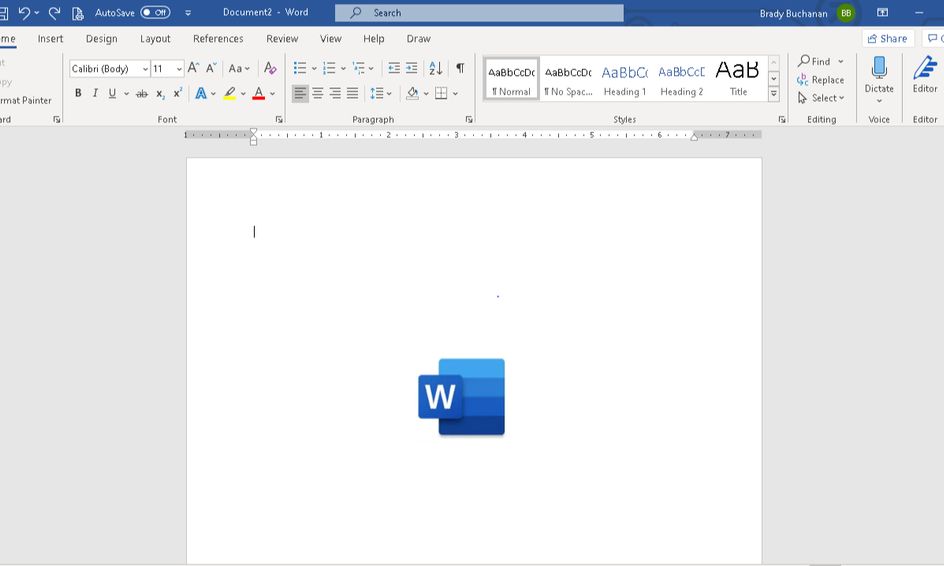The image size is (944, 566).
Task: Open text highlight color dropdown arrow
Action: point(243,93)
